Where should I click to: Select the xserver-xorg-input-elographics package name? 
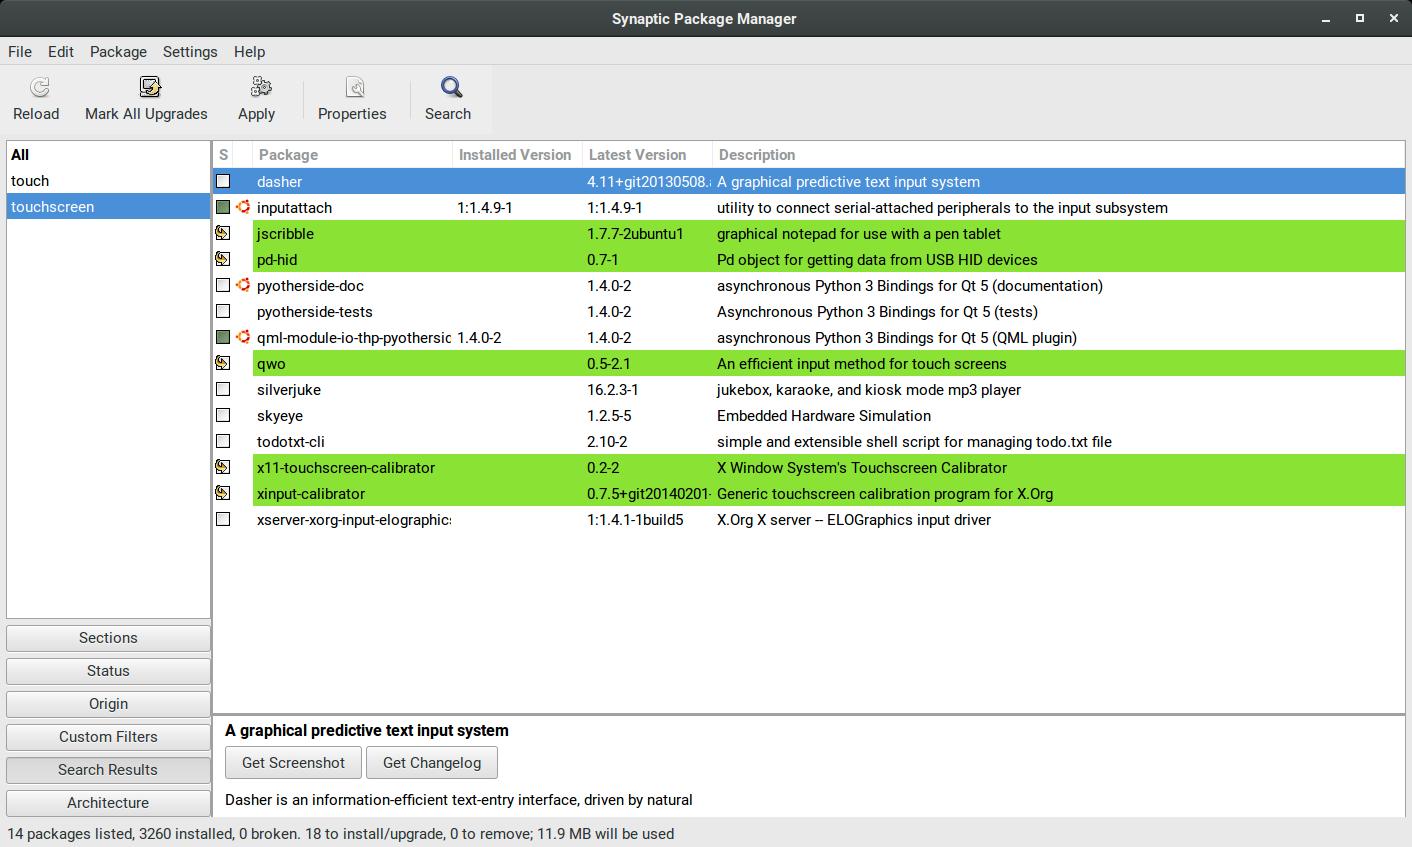point(354,520)
